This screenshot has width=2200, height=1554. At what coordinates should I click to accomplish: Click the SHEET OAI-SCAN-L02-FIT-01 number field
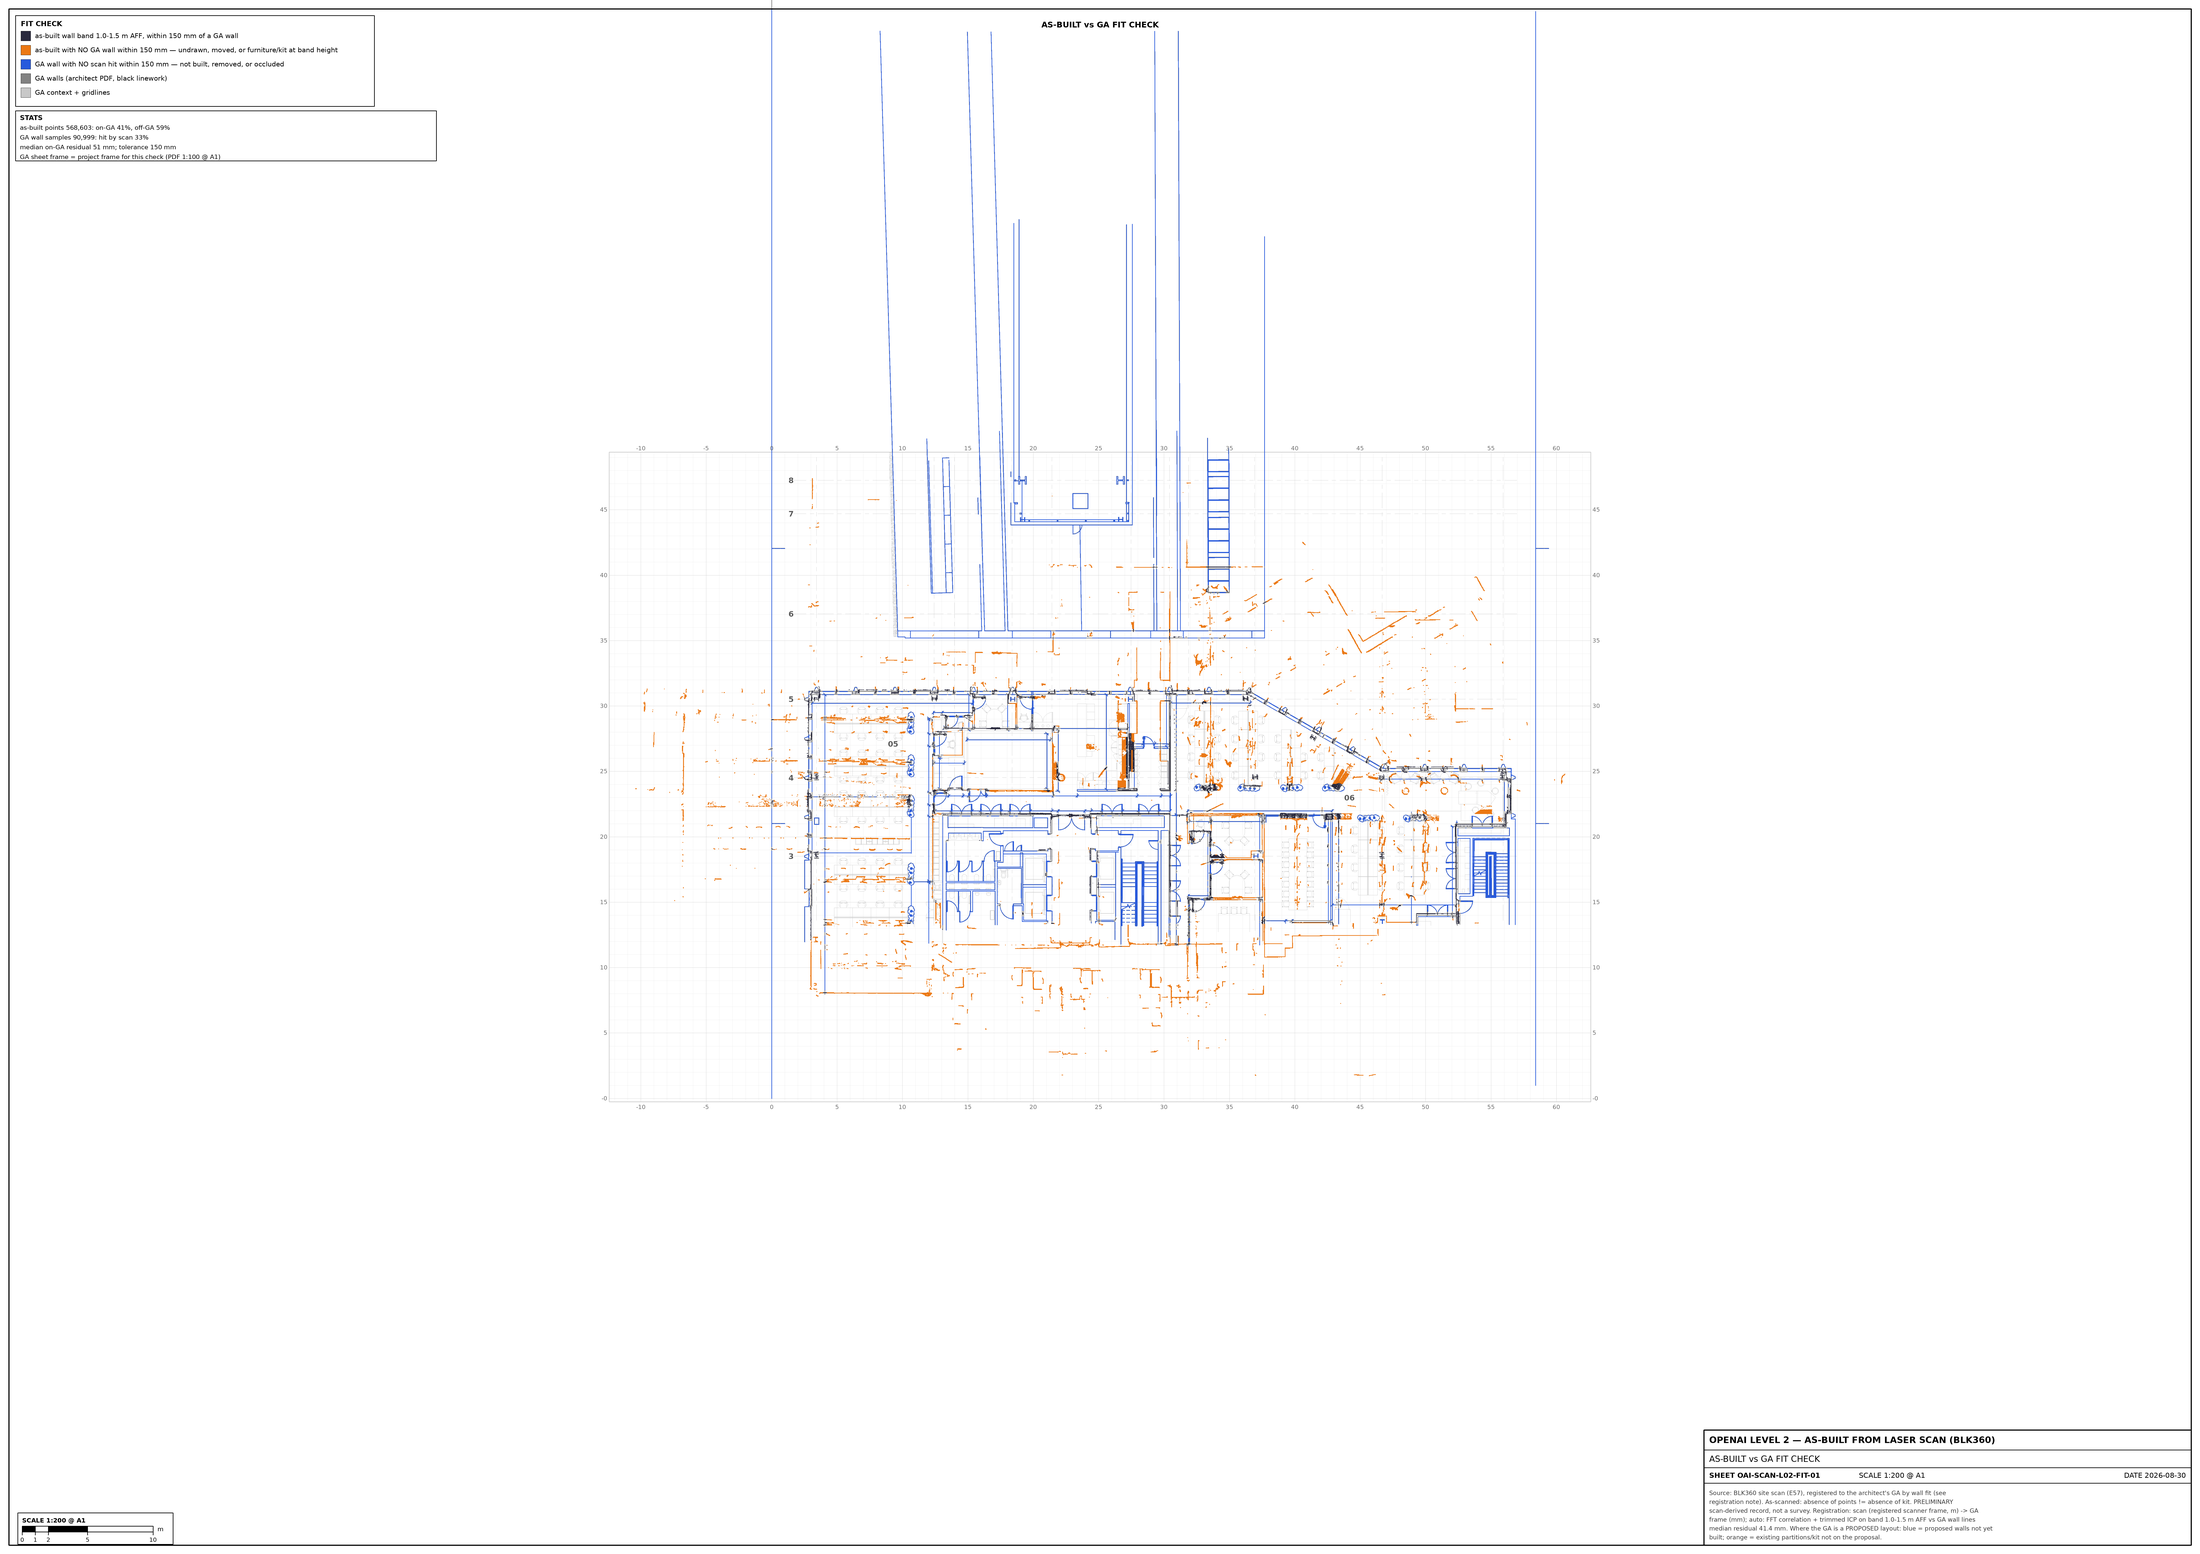pos(1764,1475)
